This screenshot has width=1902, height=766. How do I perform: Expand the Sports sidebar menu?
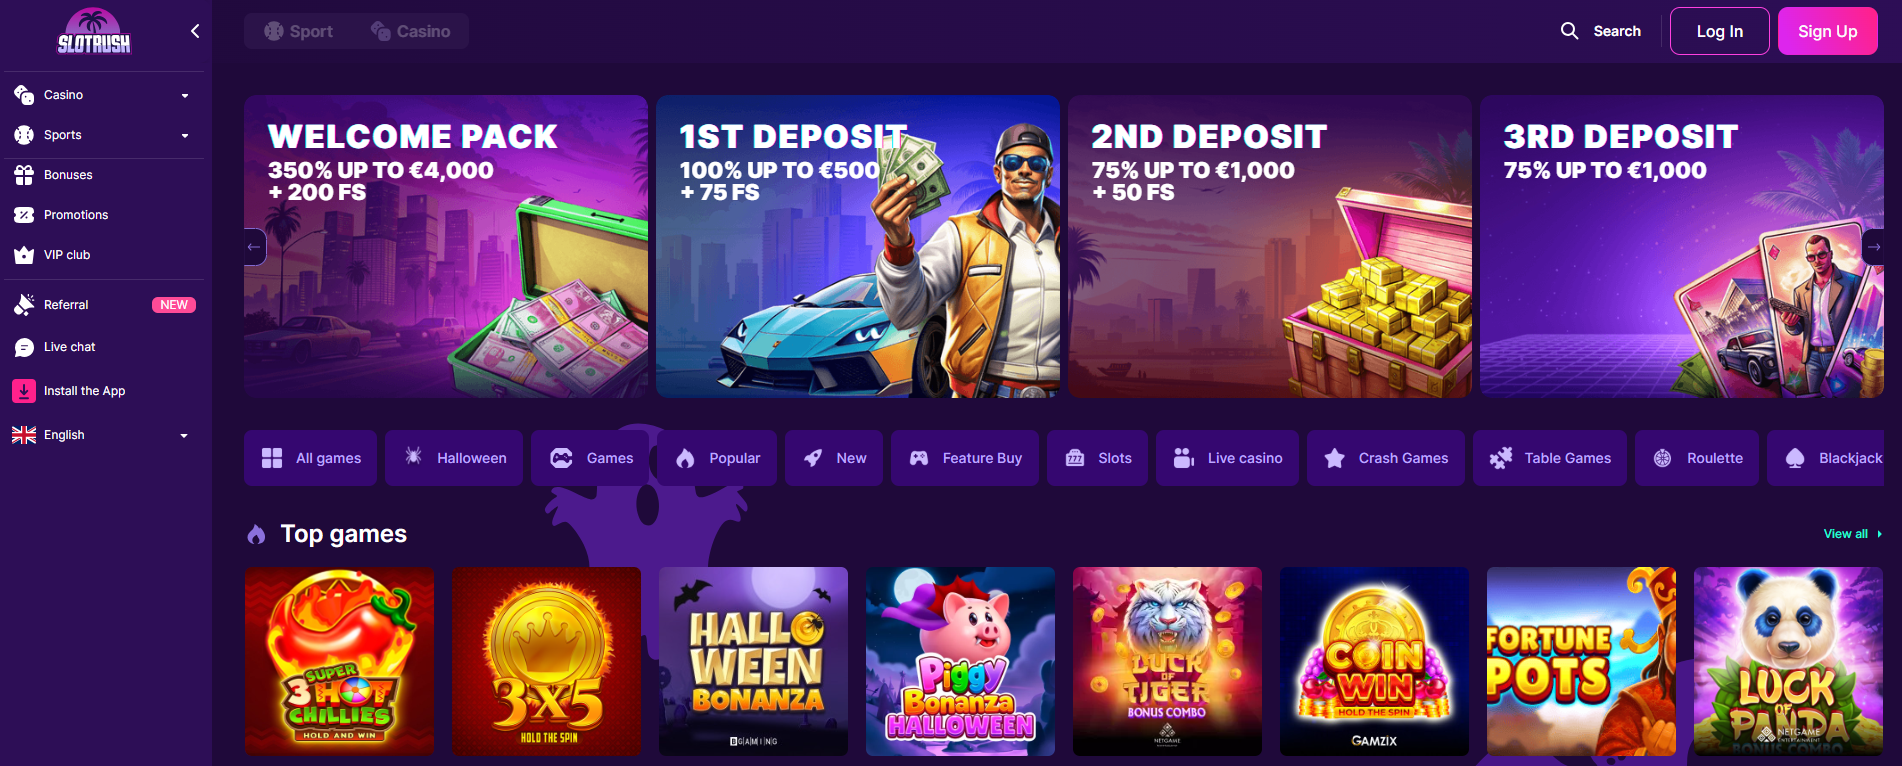point(102,135)
